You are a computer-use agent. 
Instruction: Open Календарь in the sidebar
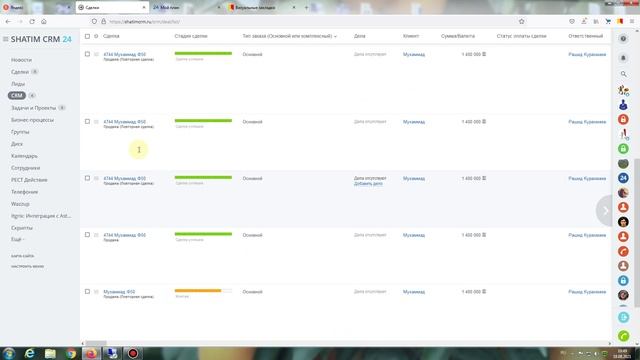24,156
